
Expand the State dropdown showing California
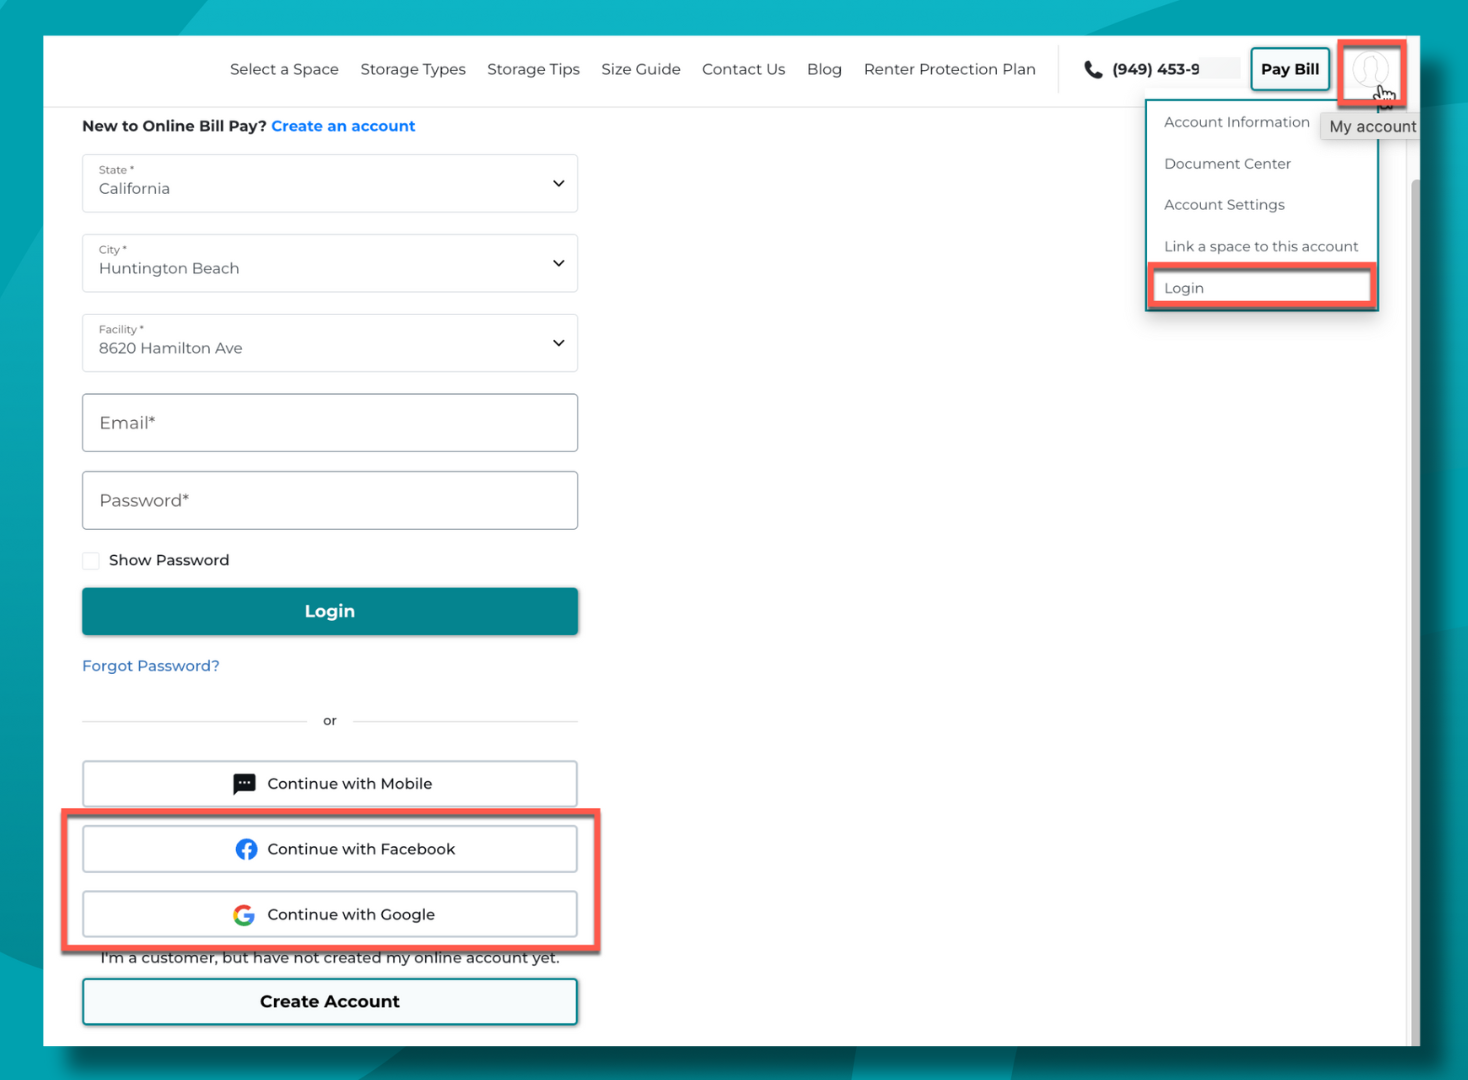(x=330, y=183)
